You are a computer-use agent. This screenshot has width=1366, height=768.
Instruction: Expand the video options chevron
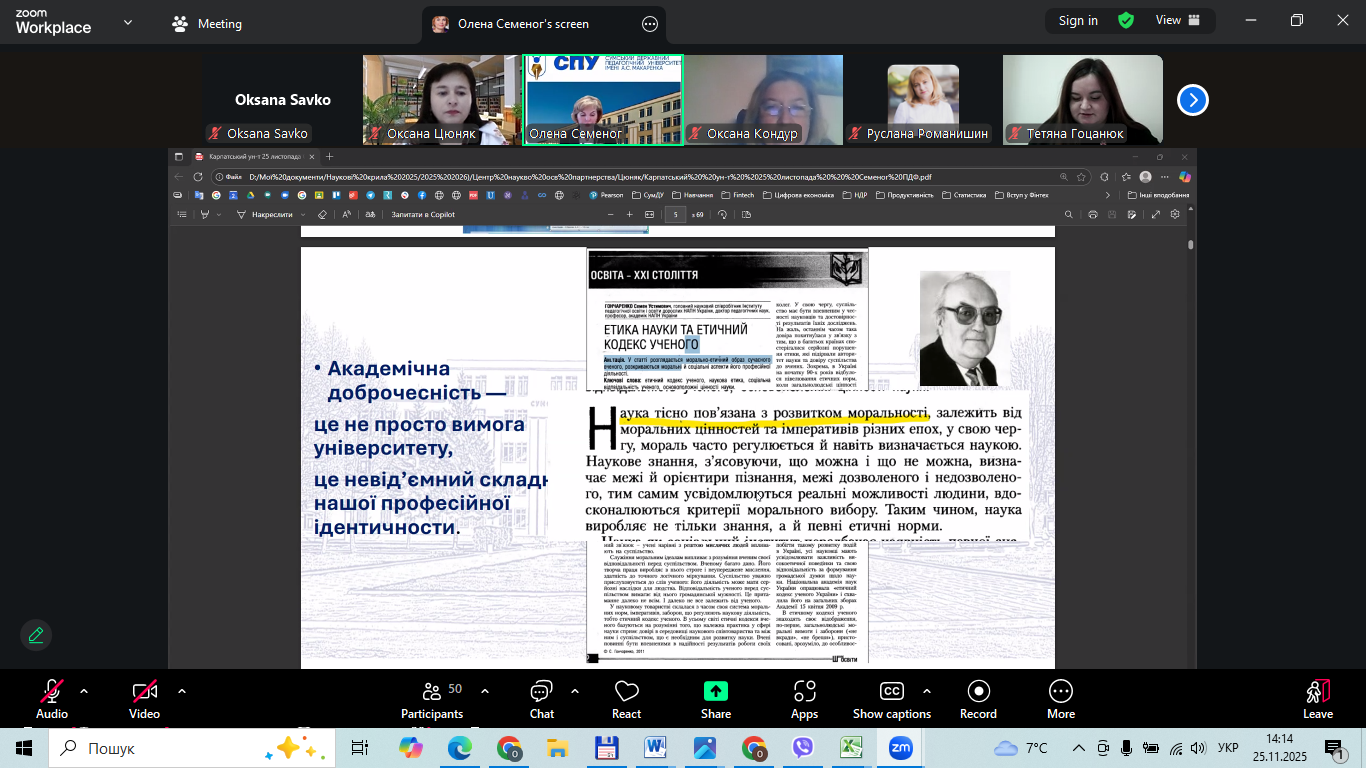pyautogui.click(x=182, y=691)
